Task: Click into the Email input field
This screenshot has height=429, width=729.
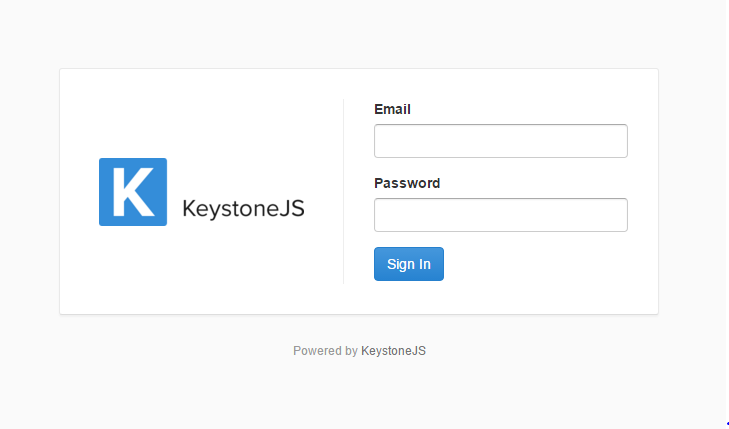Action: [x=500, y=141]
